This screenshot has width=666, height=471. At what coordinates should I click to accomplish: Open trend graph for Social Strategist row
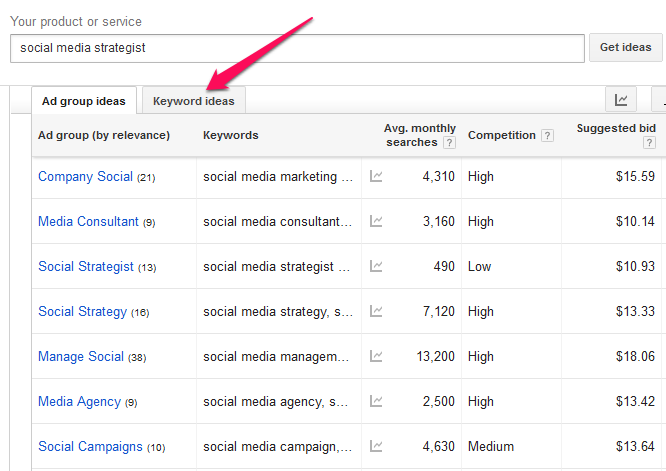376,266
